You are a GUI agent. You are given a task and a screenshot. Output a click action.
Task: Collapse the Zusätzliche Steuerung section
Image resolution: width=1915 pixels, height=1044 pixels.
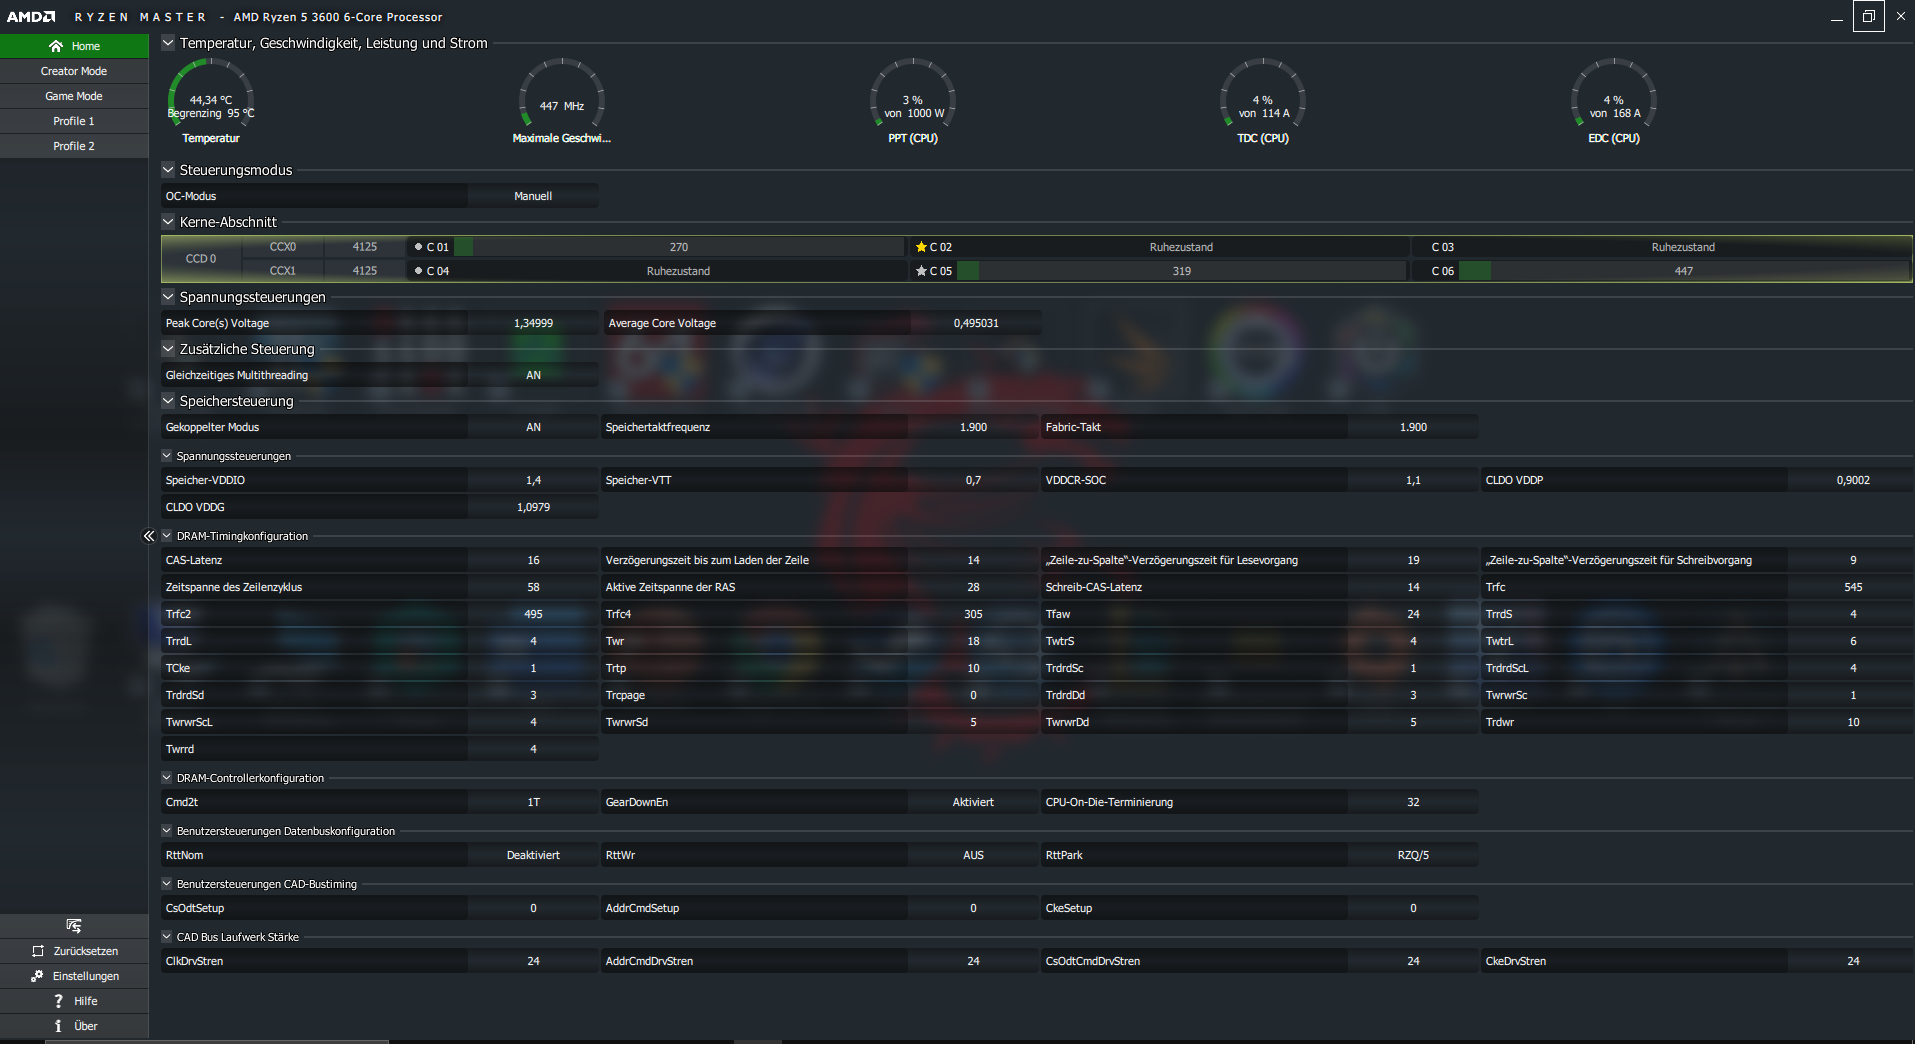[168, 349]
